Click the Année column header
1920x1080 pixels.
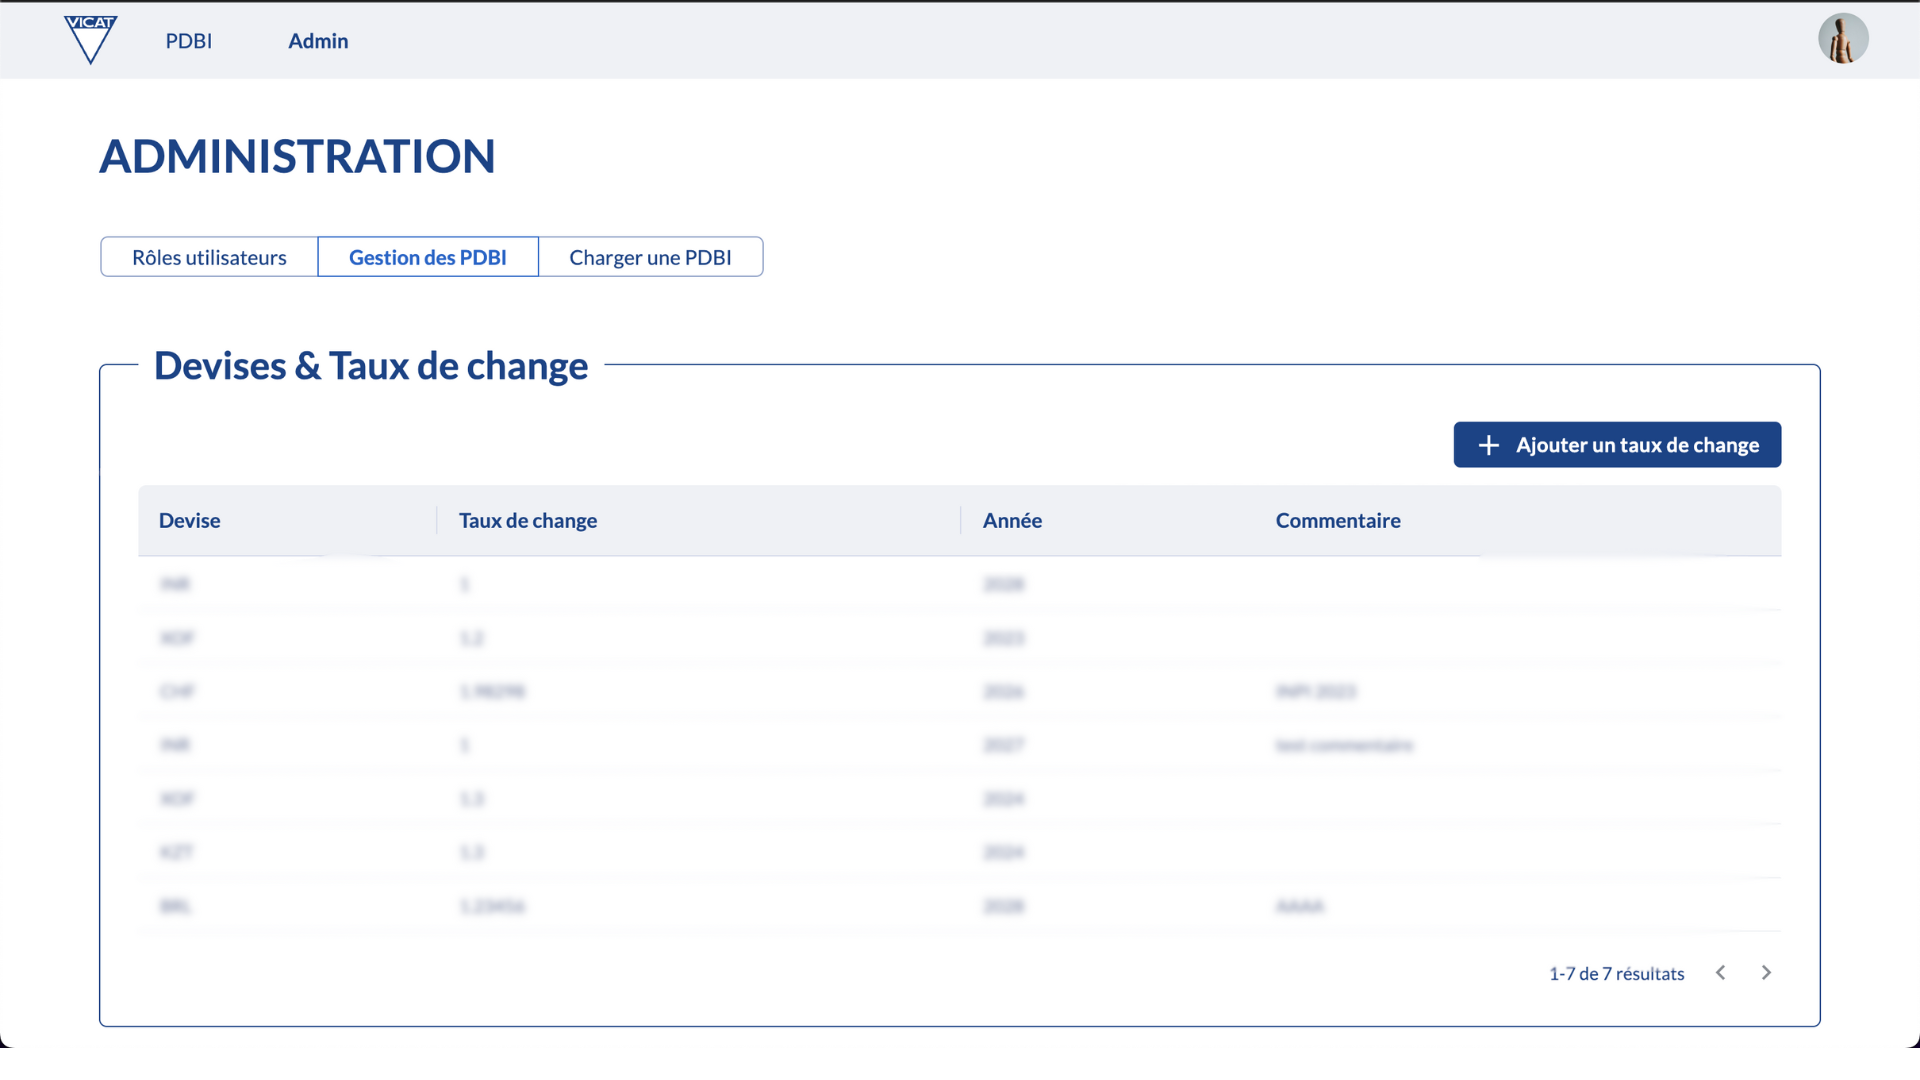1012,520
